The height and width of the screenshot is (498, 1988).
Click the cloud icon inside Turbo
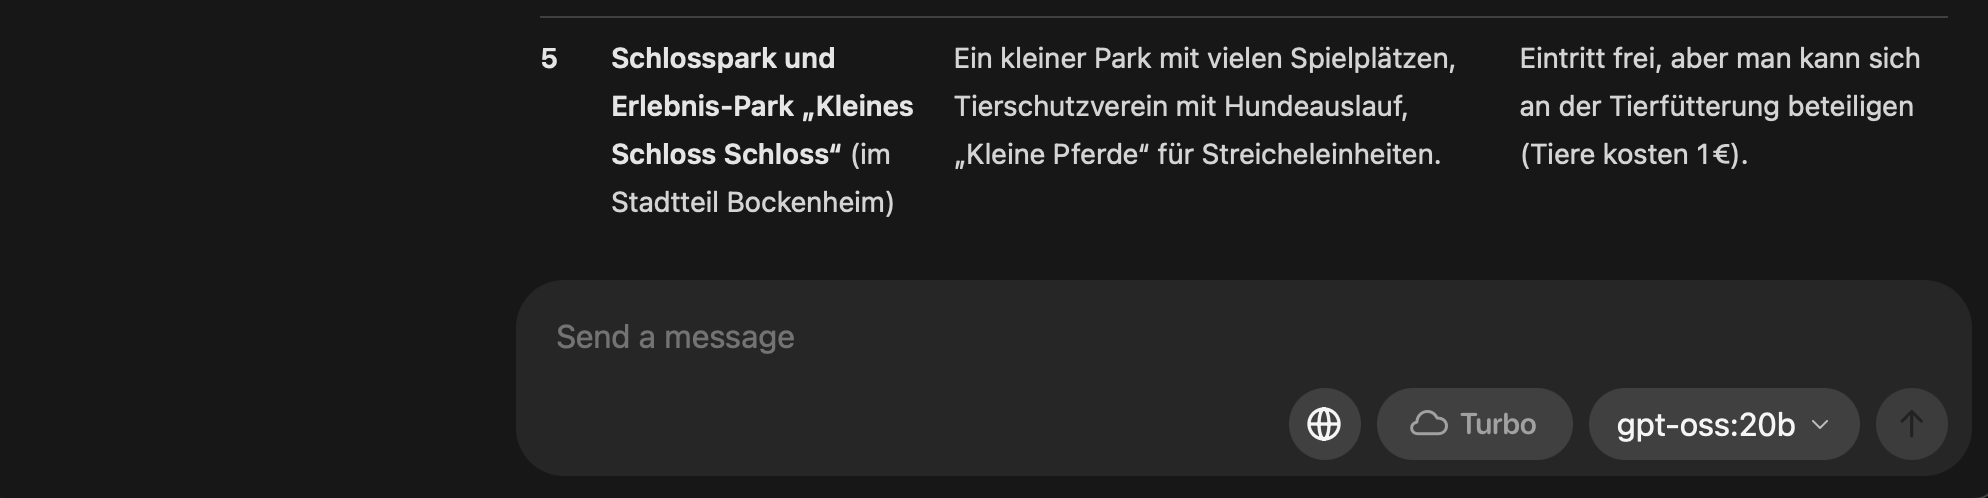click(1429, 424)
